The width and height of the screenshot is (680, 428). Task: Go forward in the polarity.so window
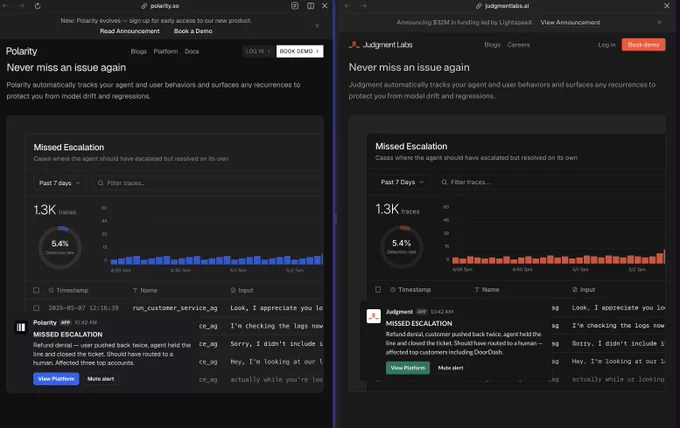pos(21,6)
